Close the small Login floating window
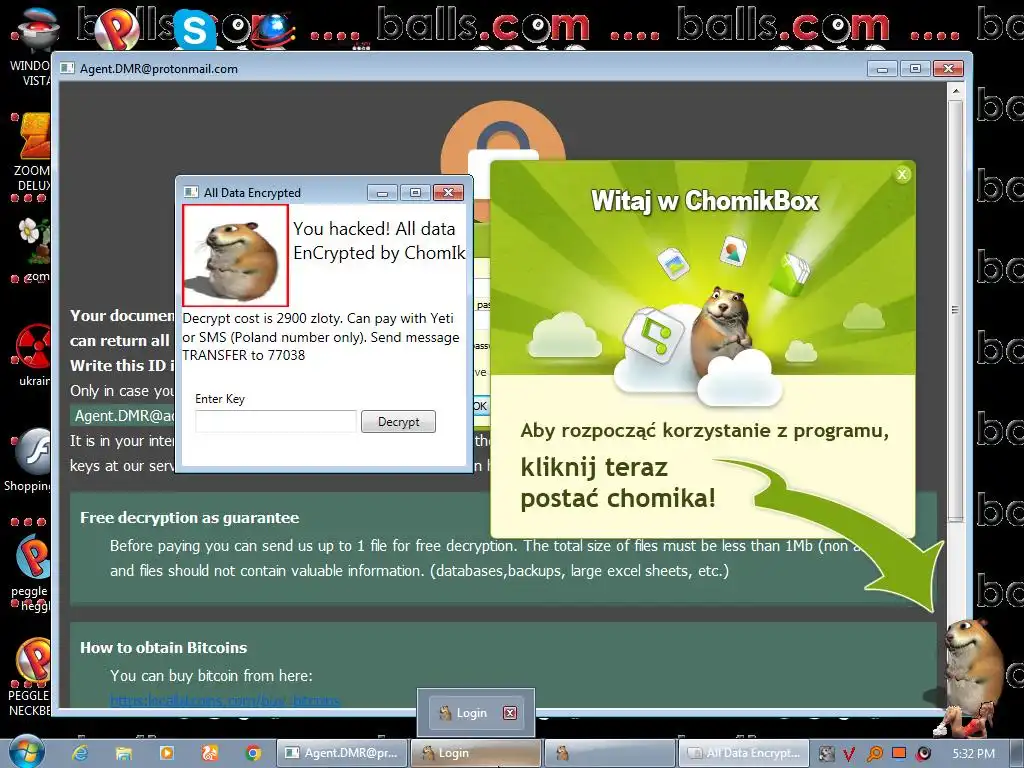This screenshot has height=768, width=1024. (510, 712)
